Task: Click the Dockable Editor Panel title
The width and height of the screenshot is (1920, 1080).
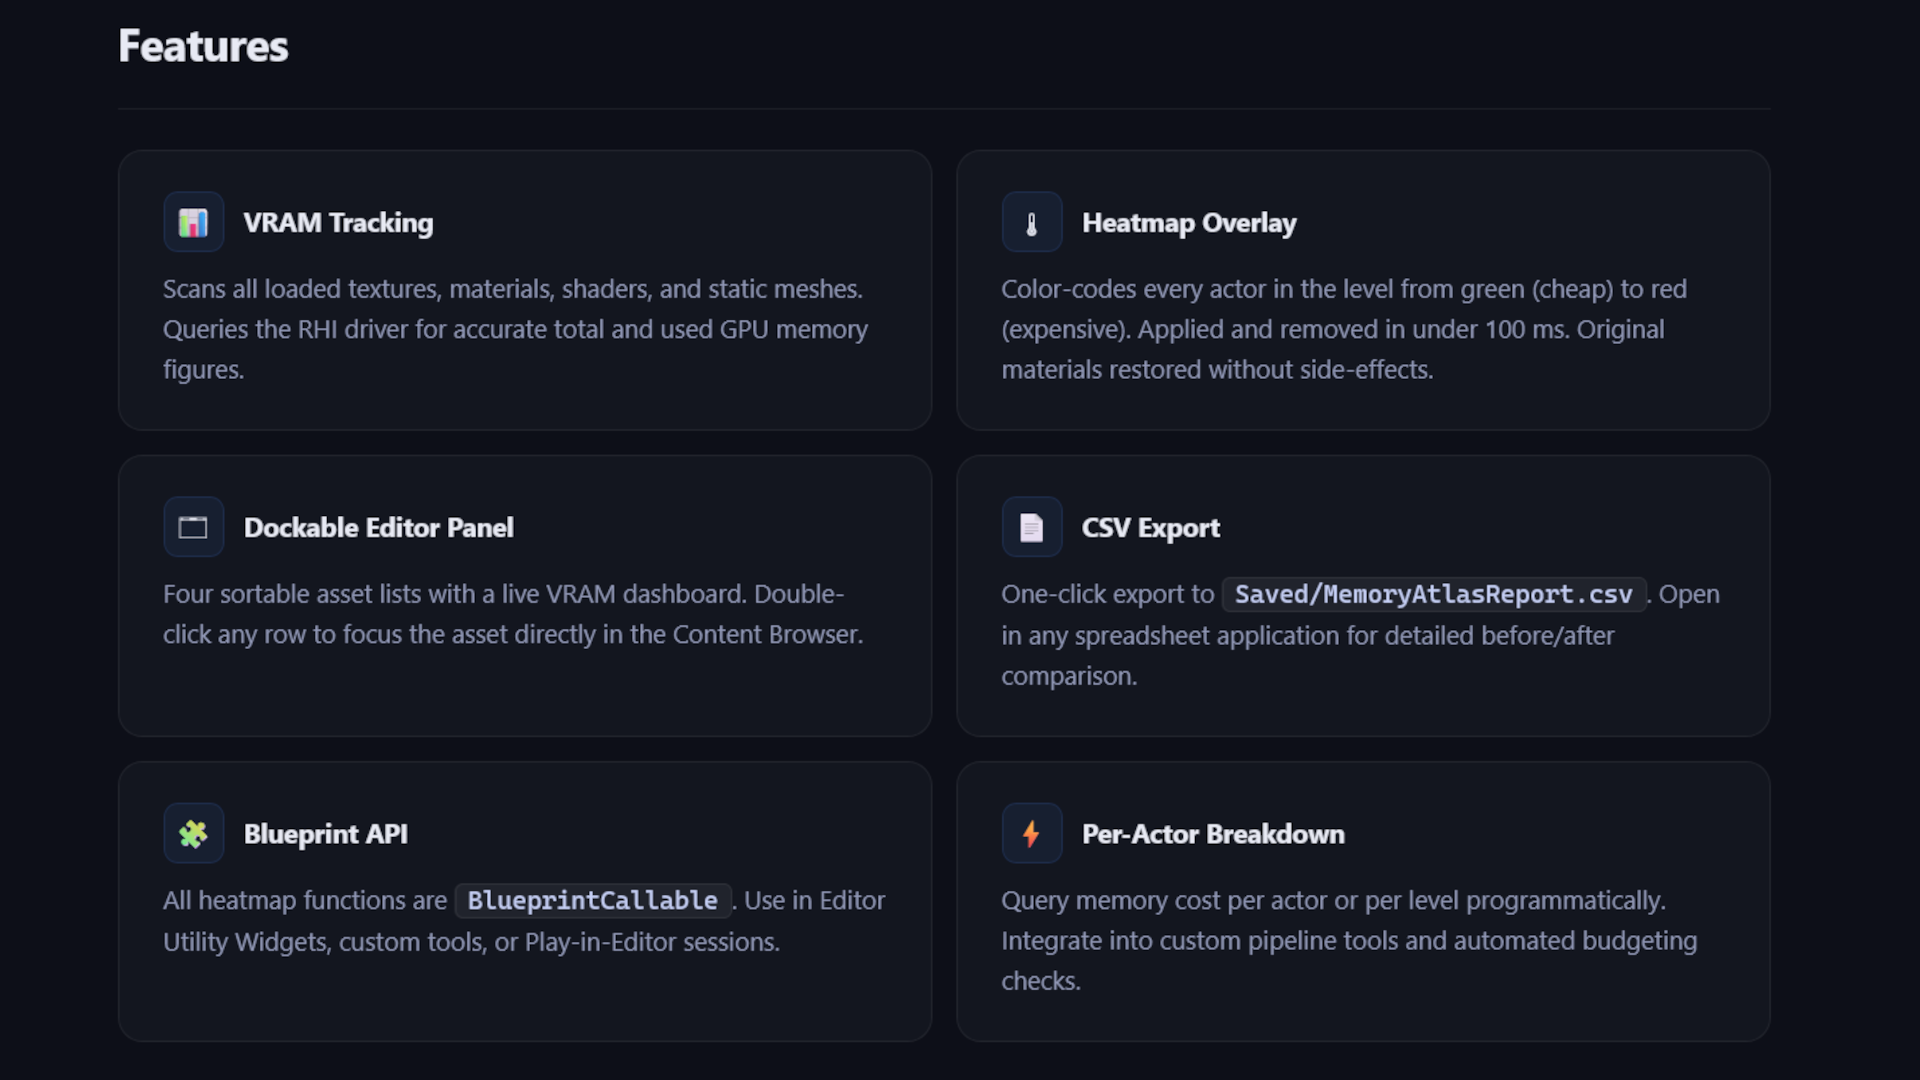Action: pyautogui.click(x=378, y=527)
